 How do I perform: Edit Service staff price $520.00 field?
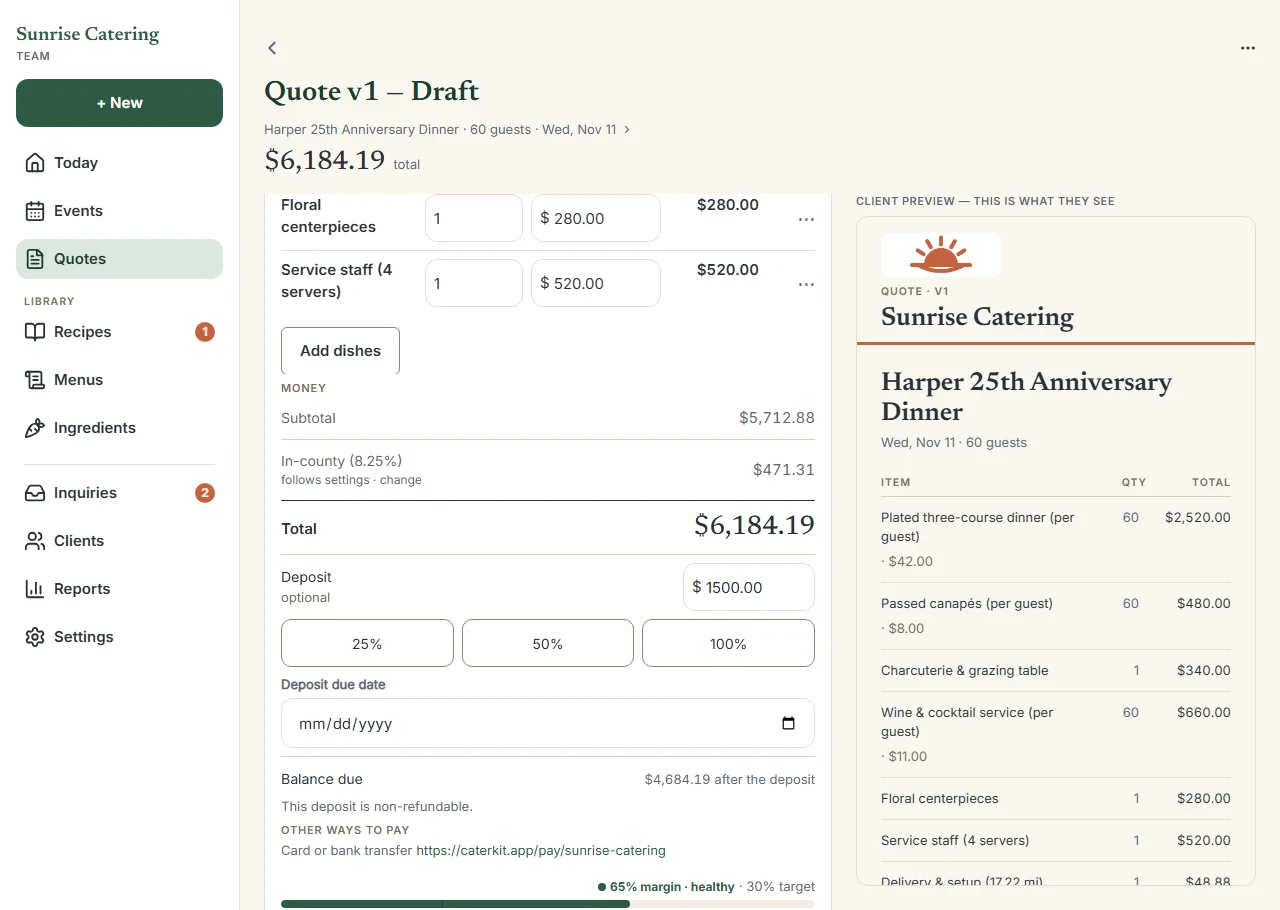[x=596, y=283]
